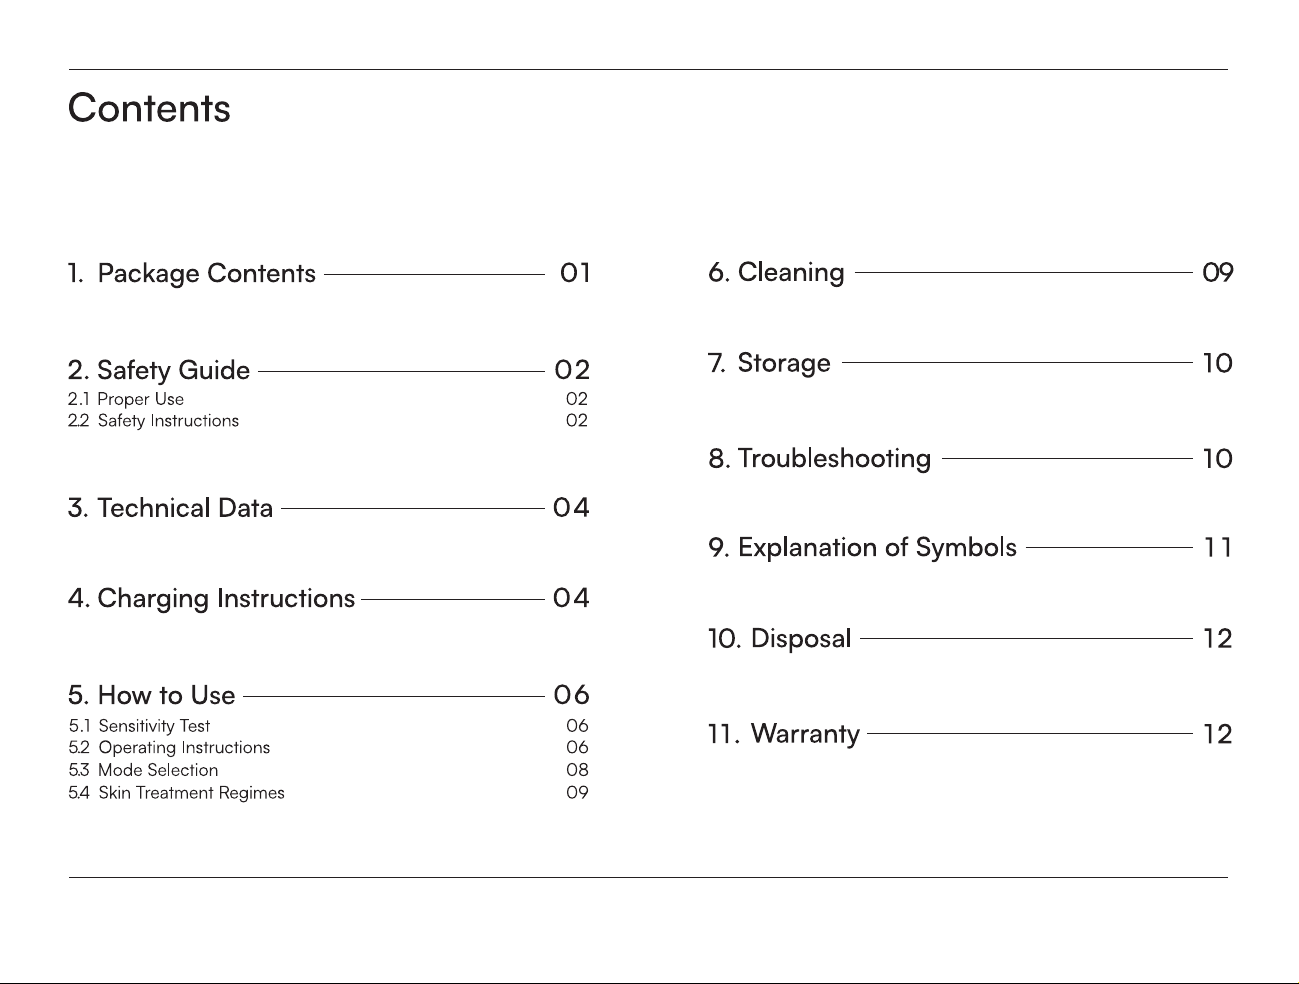Open Explanation of Symbols section

[863, 547]
